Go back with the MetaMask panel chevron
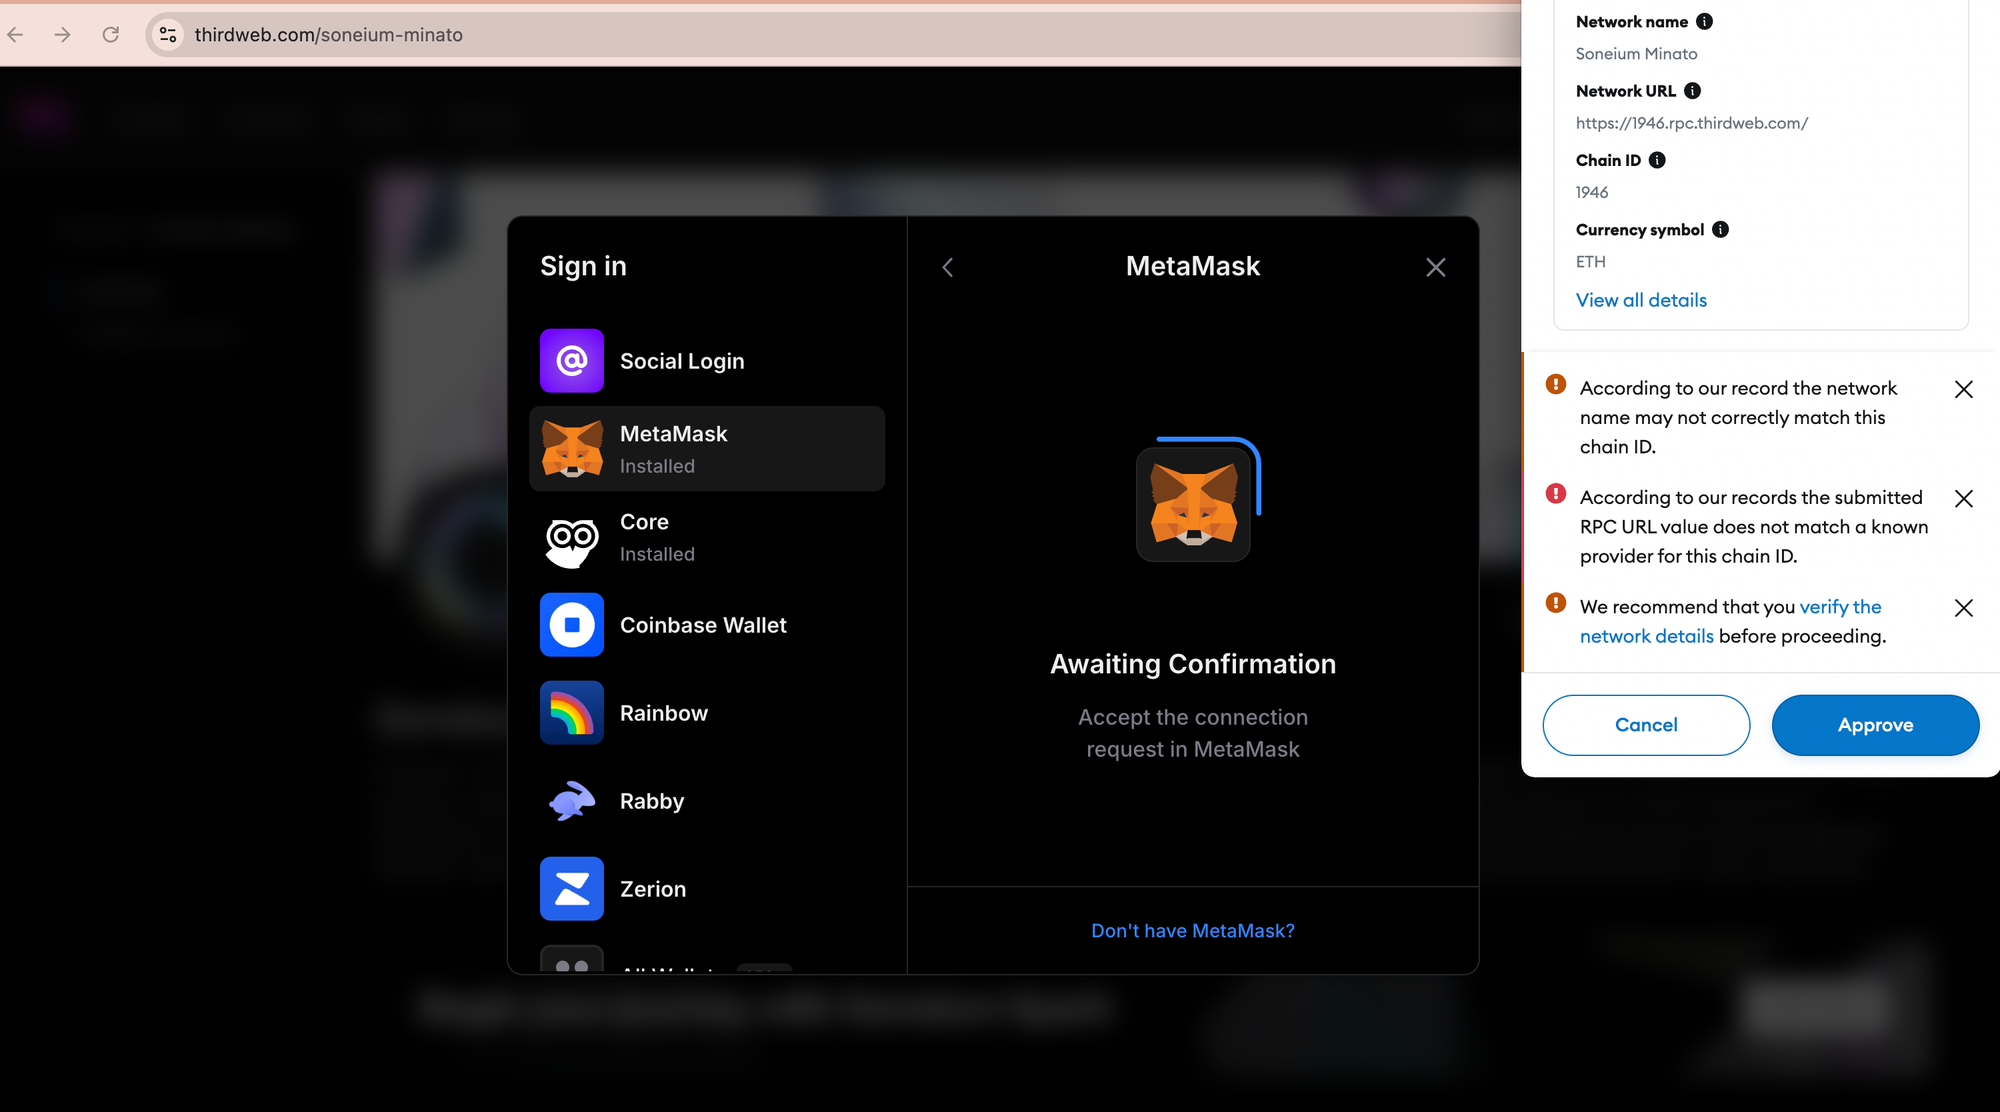This screenshot has width=2000, height=1112. (x=948, y=267)
